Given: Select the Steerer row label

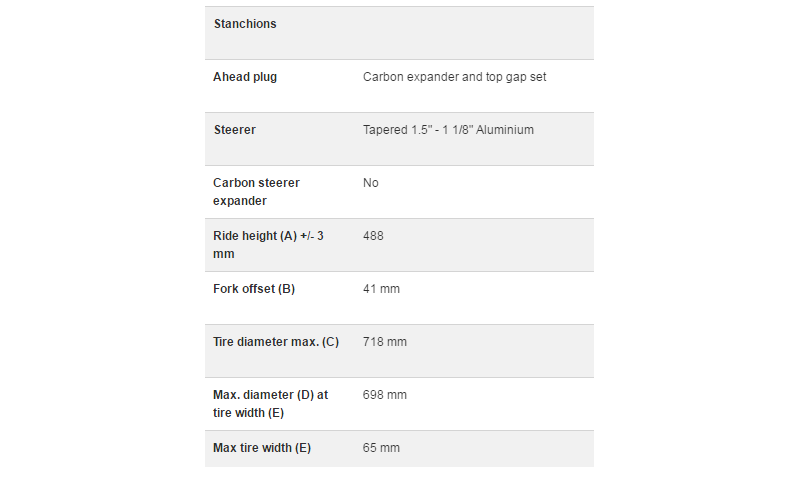Looking at the screenshot, I should point(235,130).
